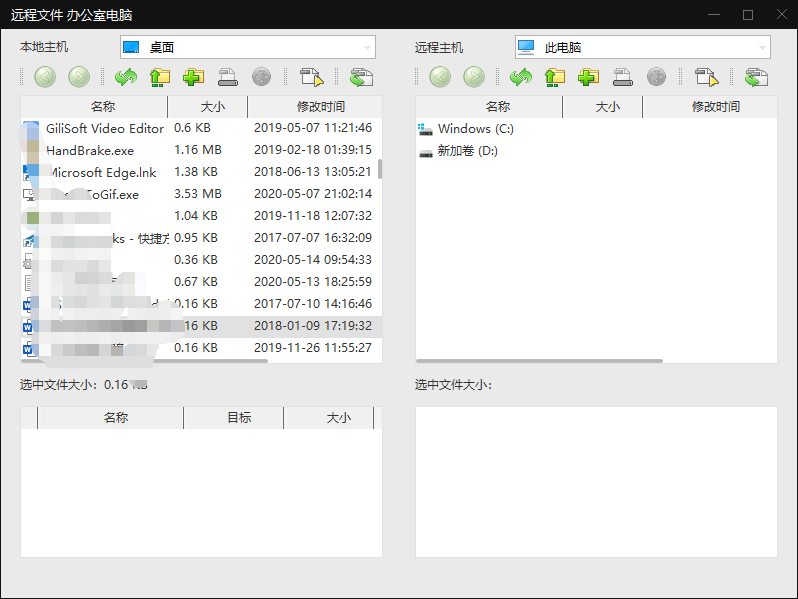
Task: Sort remote files by 修改时间 column
Action: coord(710,106)
